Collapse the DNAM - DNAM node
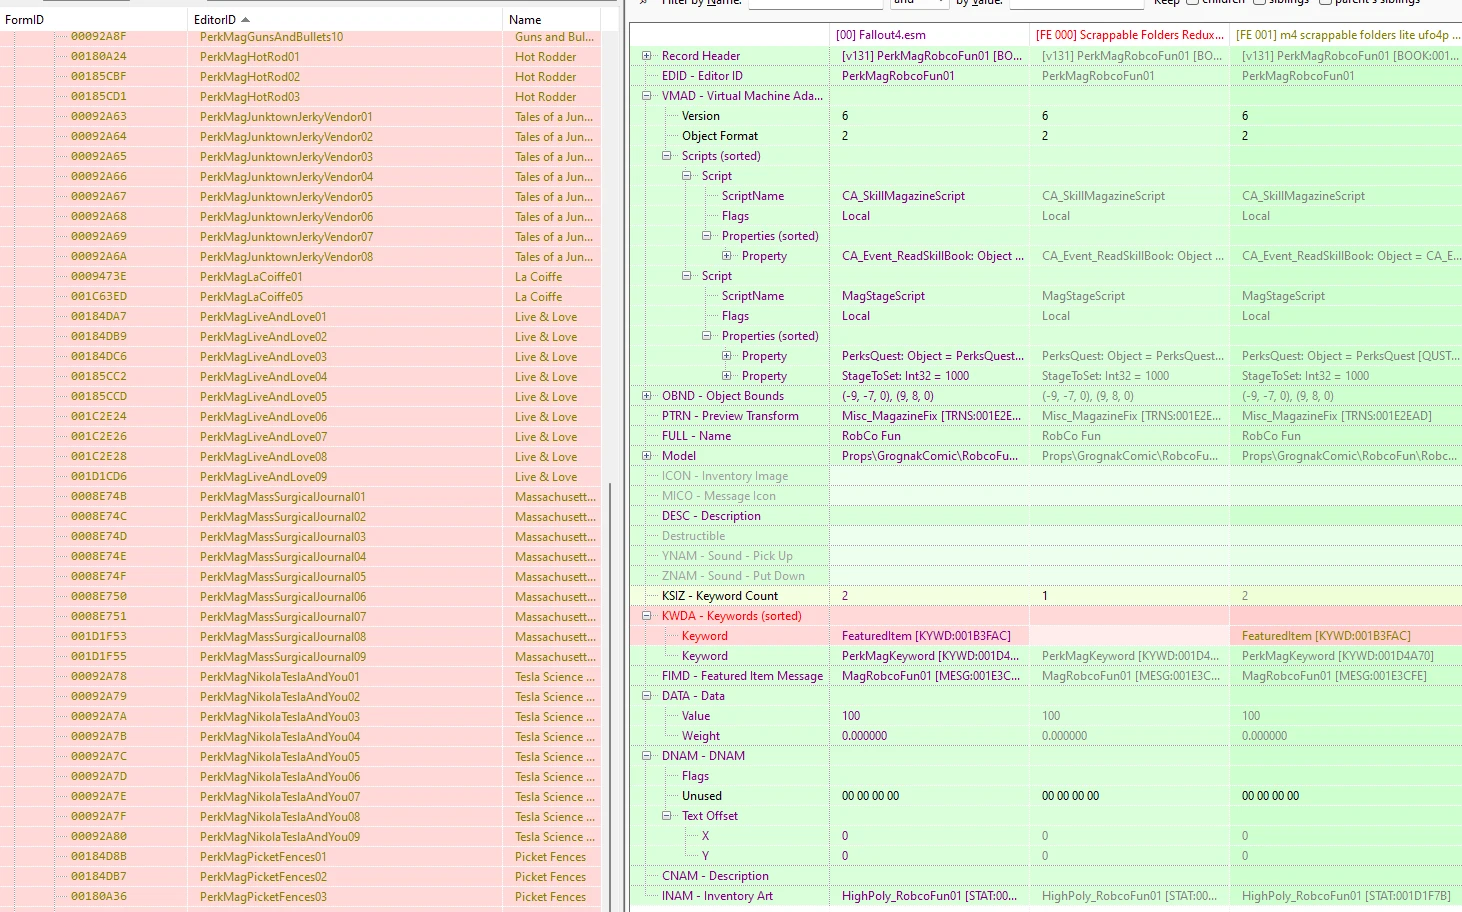The image size is (1462, 912). [x=646, y=756]
